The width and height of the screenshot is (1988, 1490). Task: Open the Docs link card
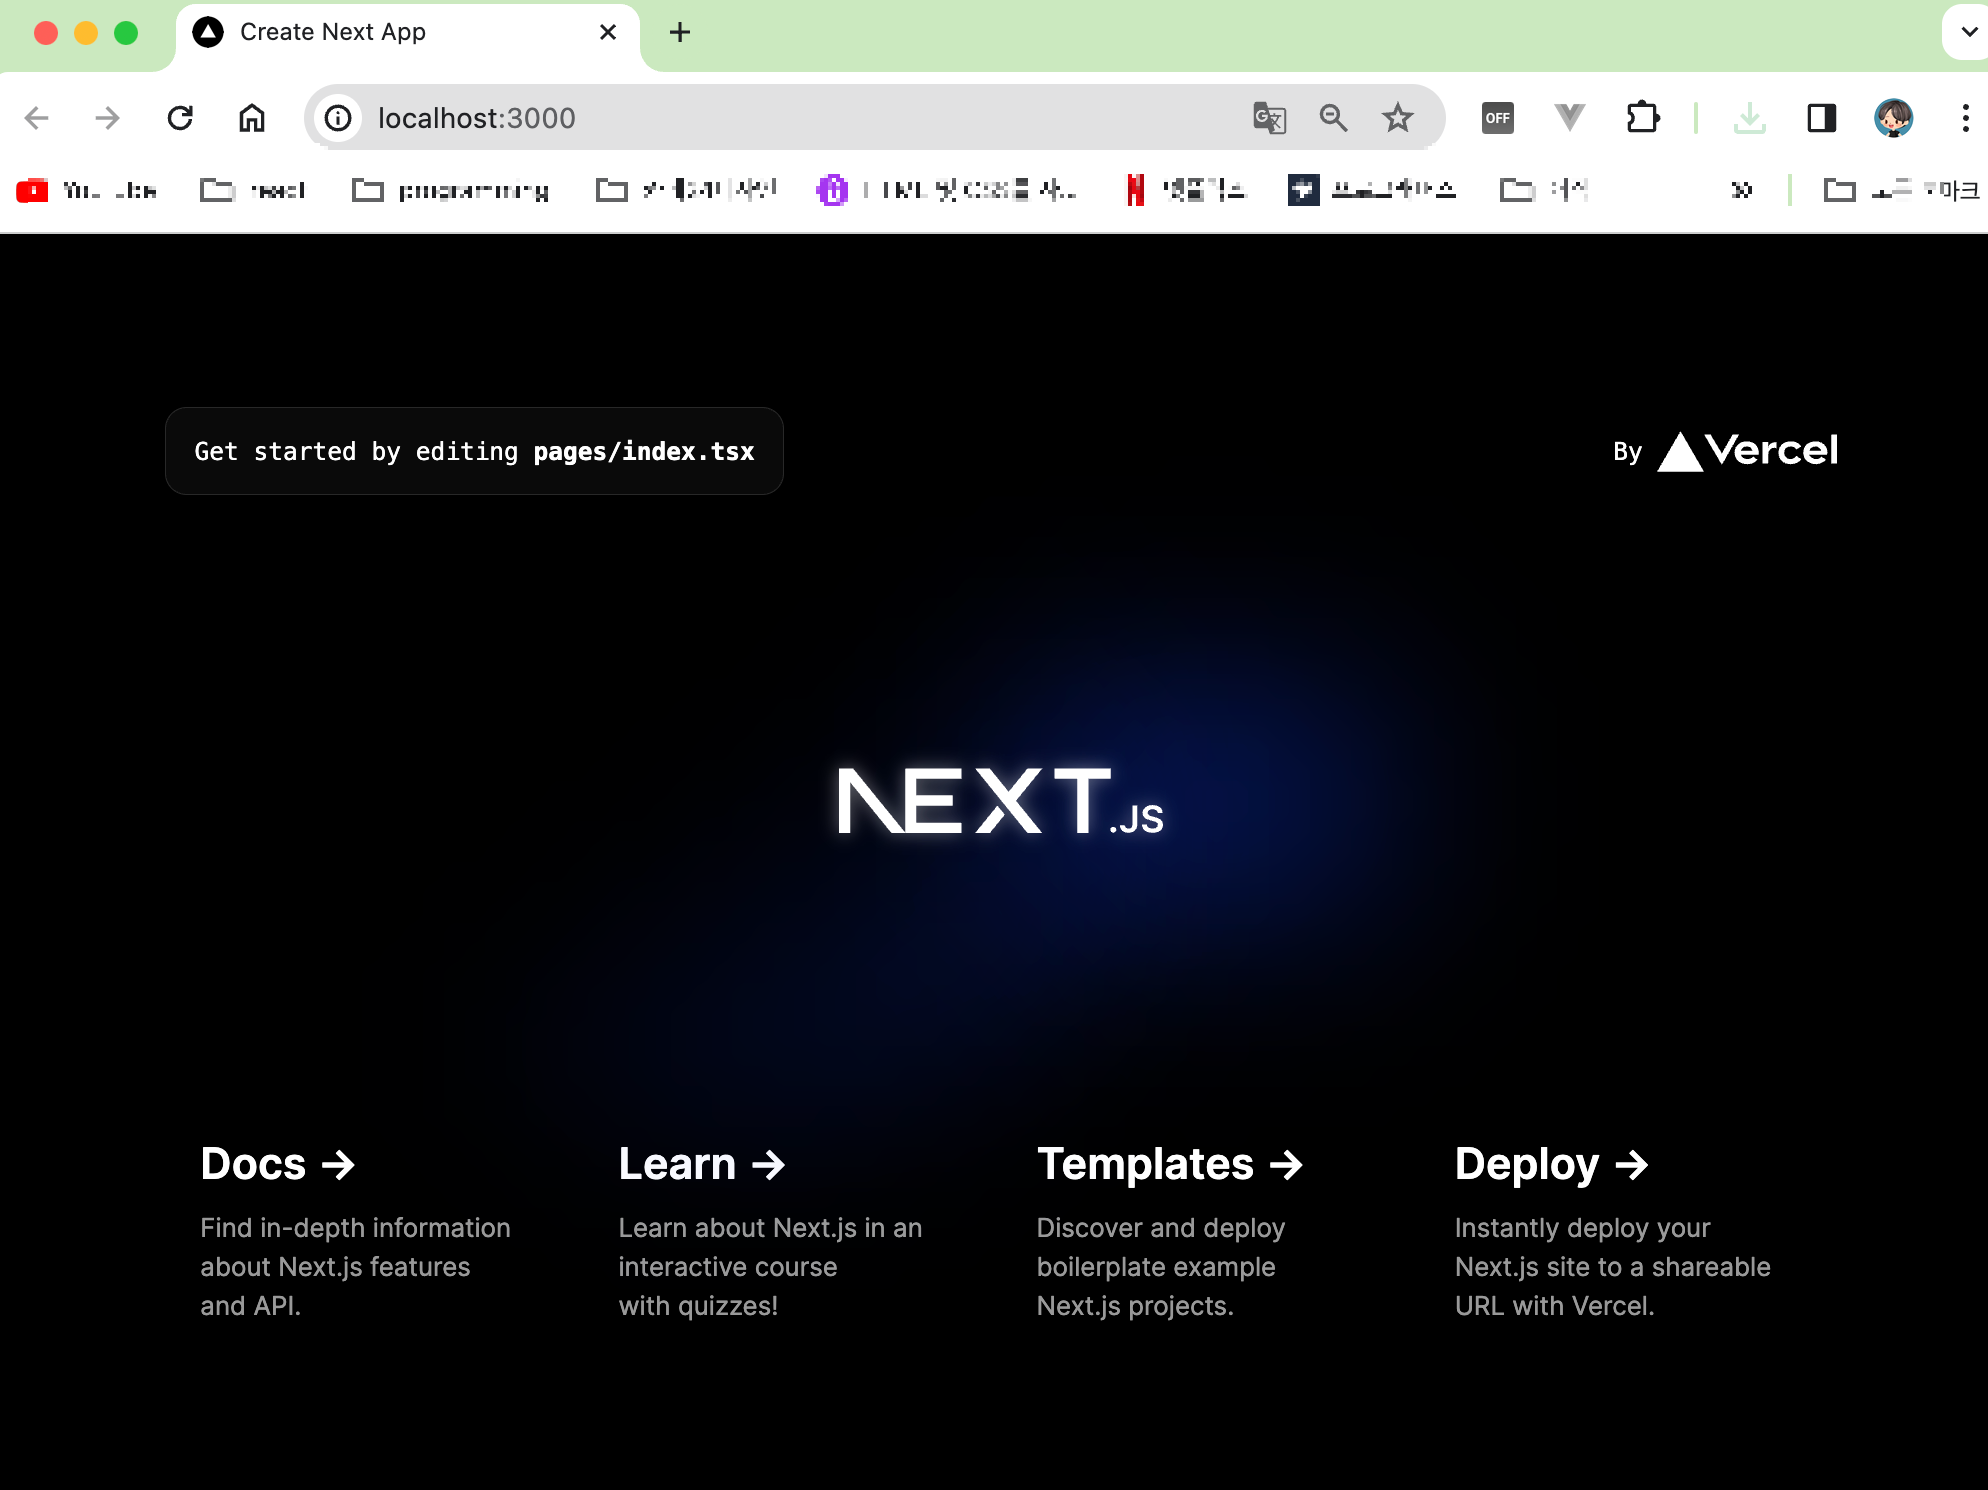click(x=278, y=1164)
